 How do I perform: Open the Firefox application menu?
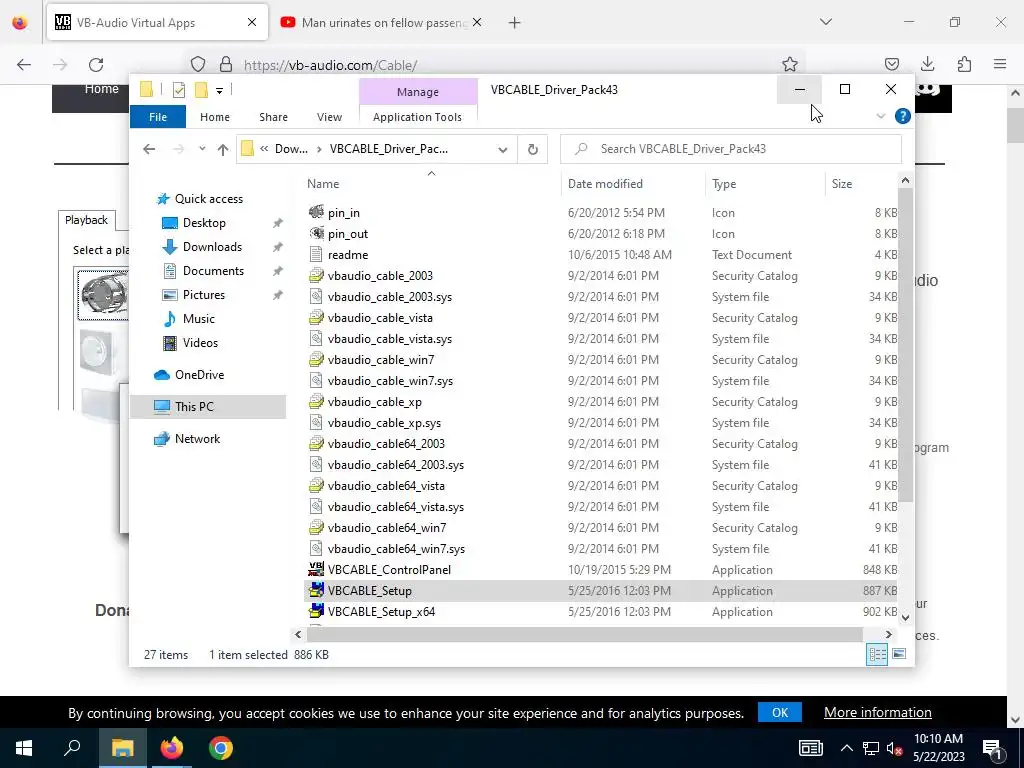[1000, 64]
